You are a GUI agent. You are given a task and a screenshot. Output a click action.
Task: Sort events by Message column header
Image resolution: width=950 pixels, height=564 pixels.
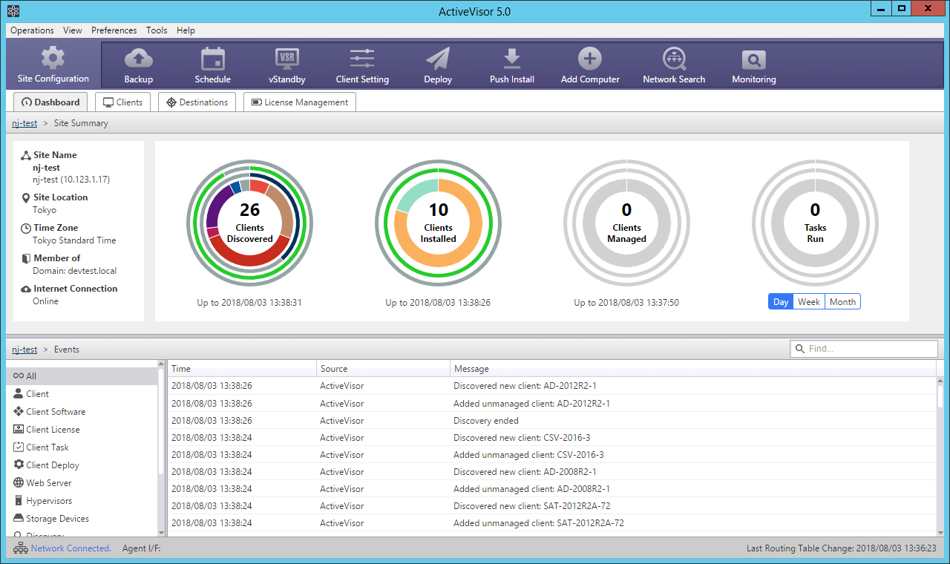(x=693, y=368)
